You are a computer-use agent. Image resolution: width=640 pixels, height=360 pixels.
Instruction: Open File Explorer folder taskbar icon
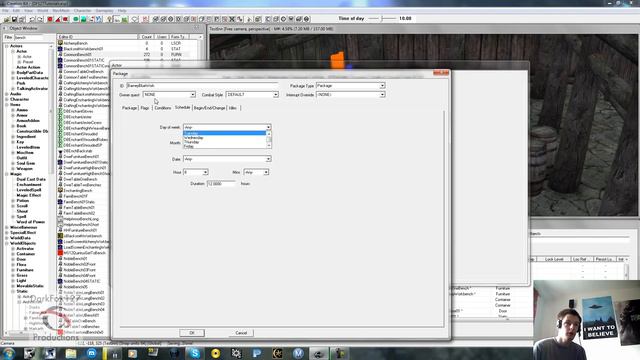(71, 353)
